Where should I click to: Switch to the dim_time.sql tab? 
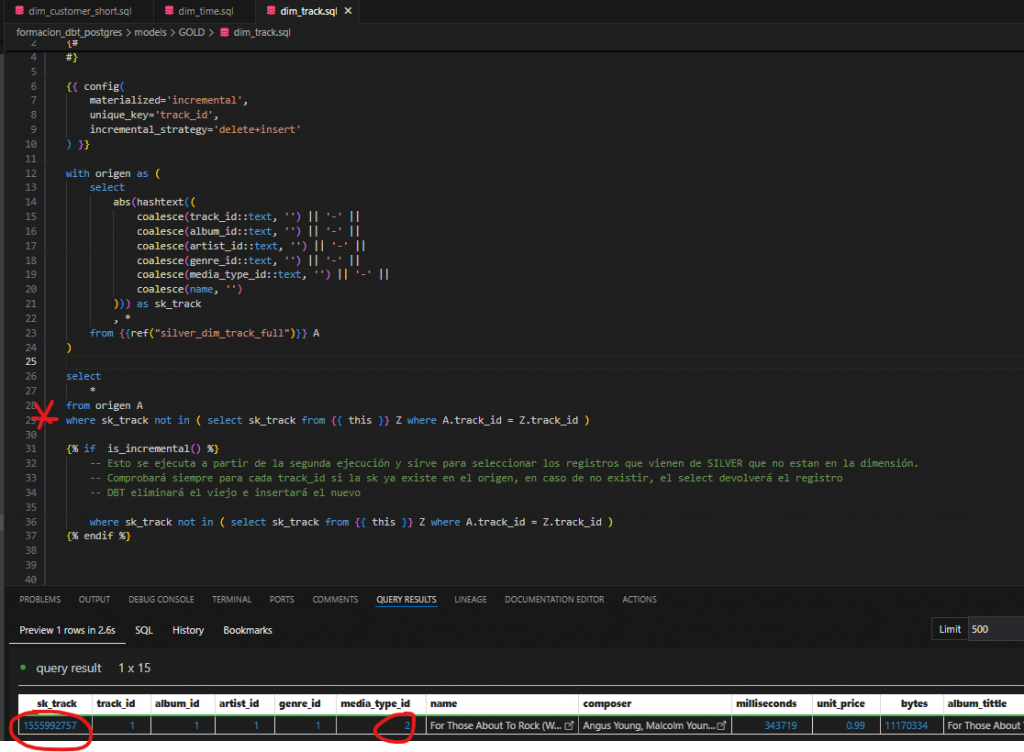[x=207, y=11]
